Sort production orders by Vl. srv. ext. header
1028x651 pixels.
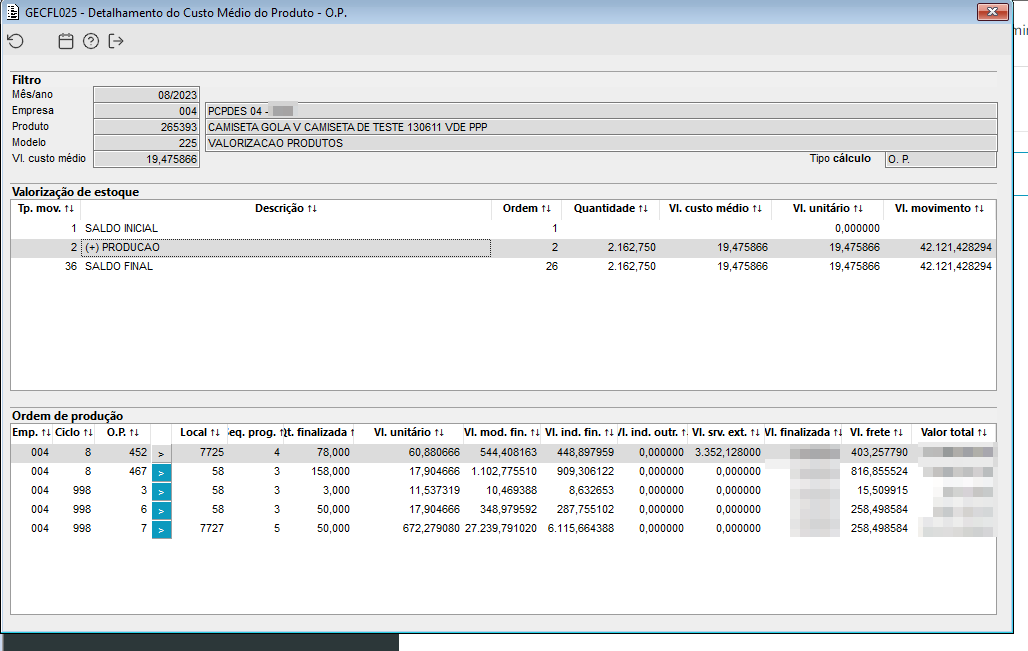[726, 433]
